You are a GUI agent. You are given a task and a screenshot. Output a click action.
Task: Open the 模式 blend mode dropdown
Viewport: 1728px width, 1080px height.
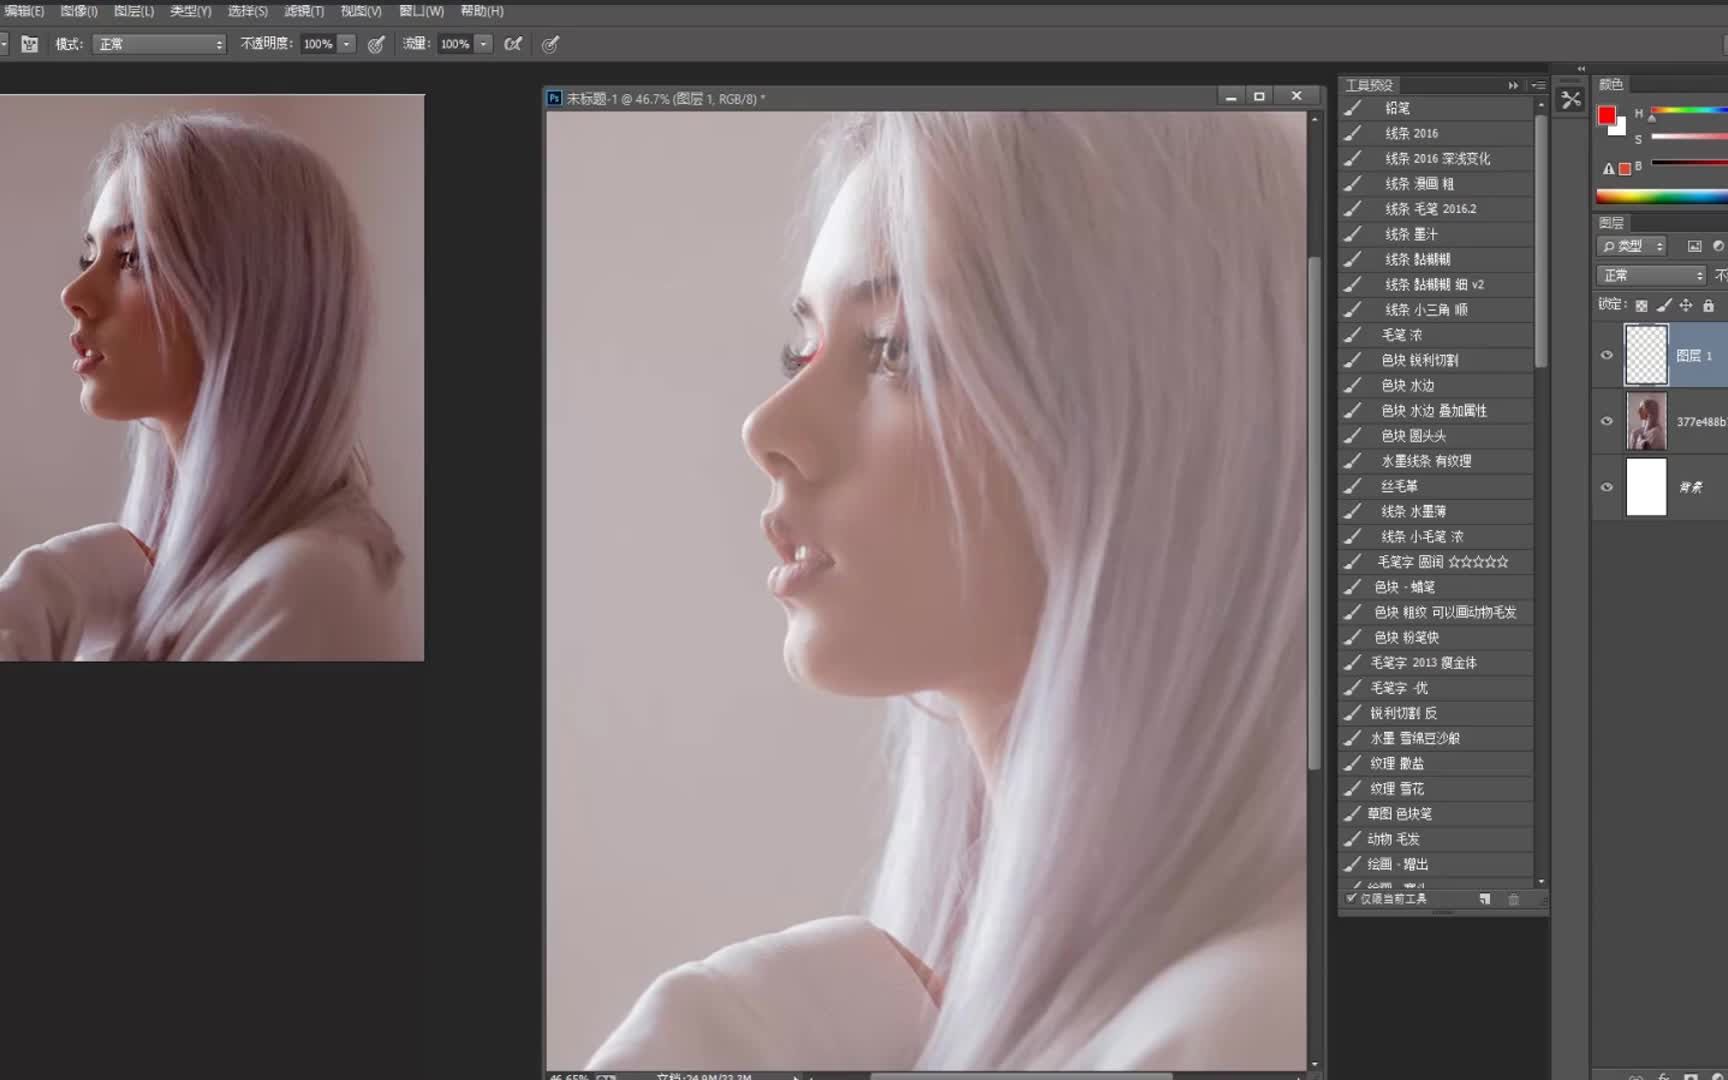pyautogui.click(x=159, y=44)
